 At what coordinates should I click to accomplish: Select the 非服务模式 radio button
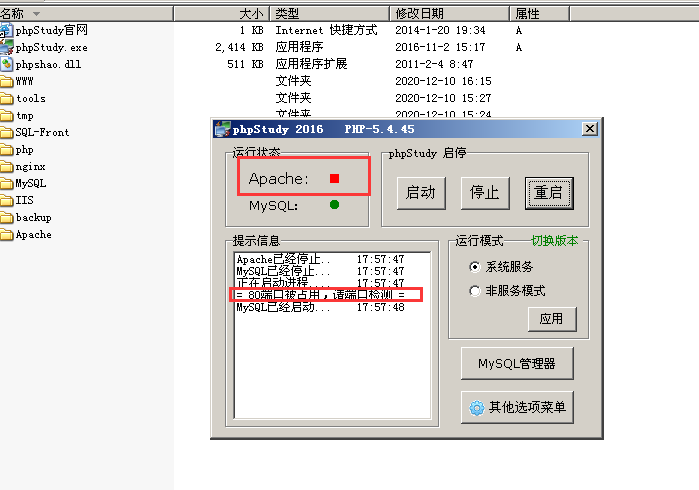(475, 291)
